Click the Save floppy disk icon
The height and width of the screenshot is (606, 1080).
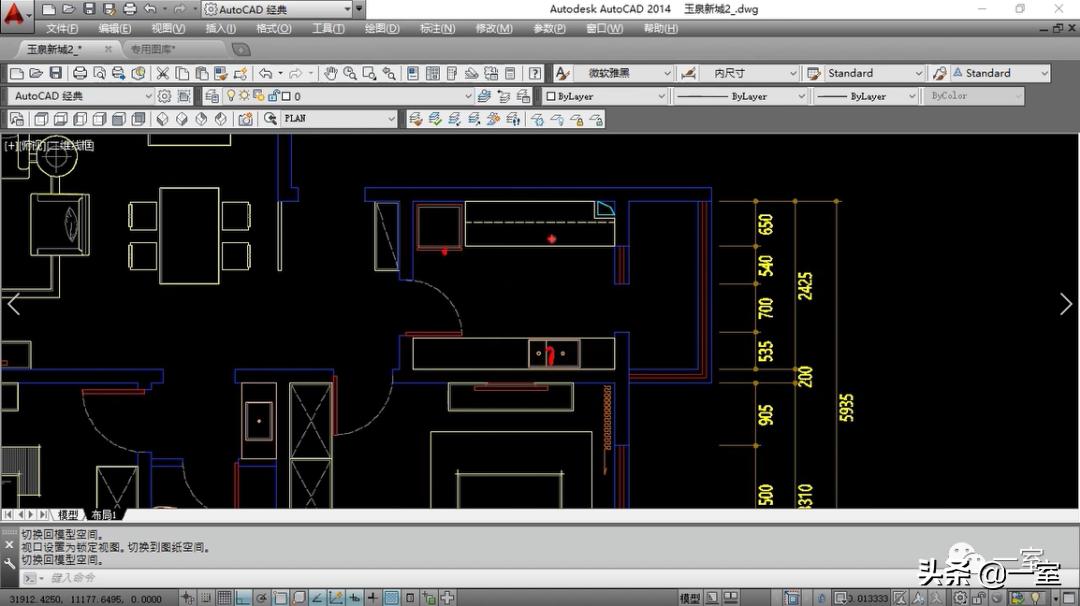click(55, 73)
